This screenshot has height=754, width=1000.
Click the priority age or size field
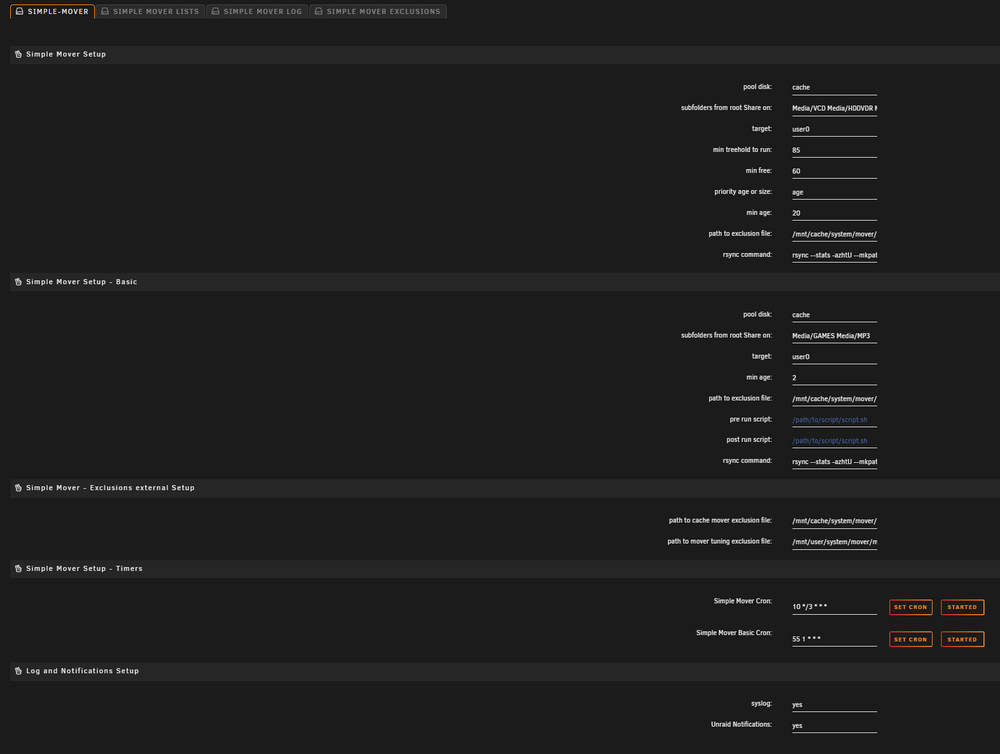pyautogui.click(x=834, y=192)
